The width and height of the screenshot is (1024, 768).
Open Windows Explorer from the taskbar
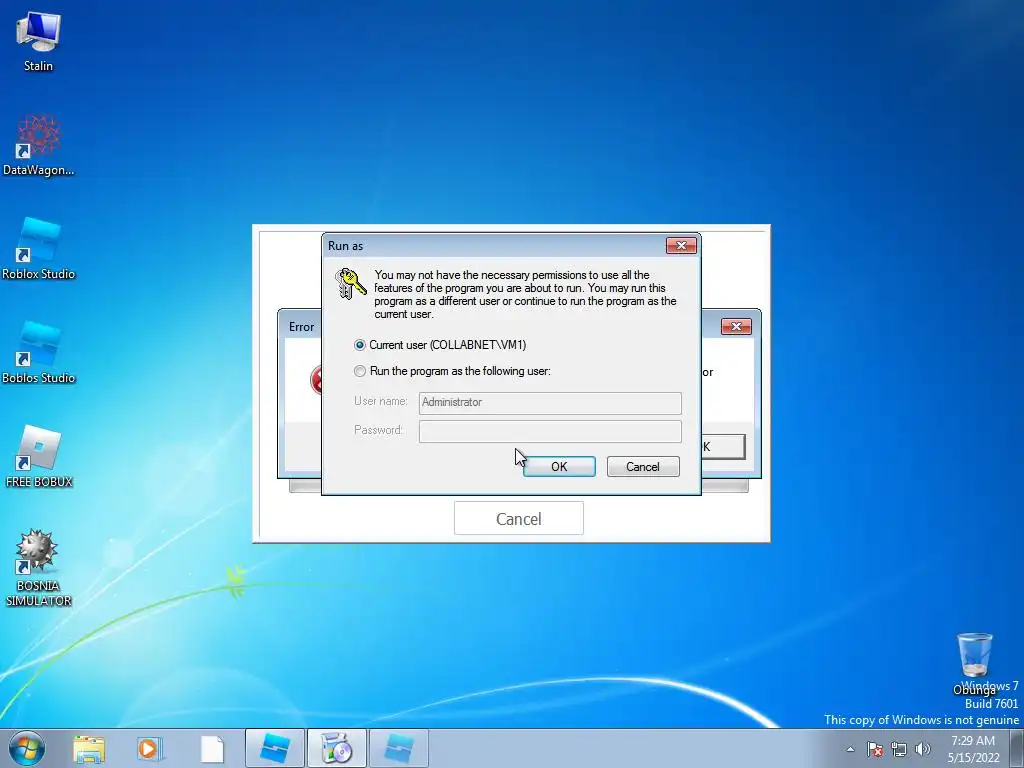89,749
